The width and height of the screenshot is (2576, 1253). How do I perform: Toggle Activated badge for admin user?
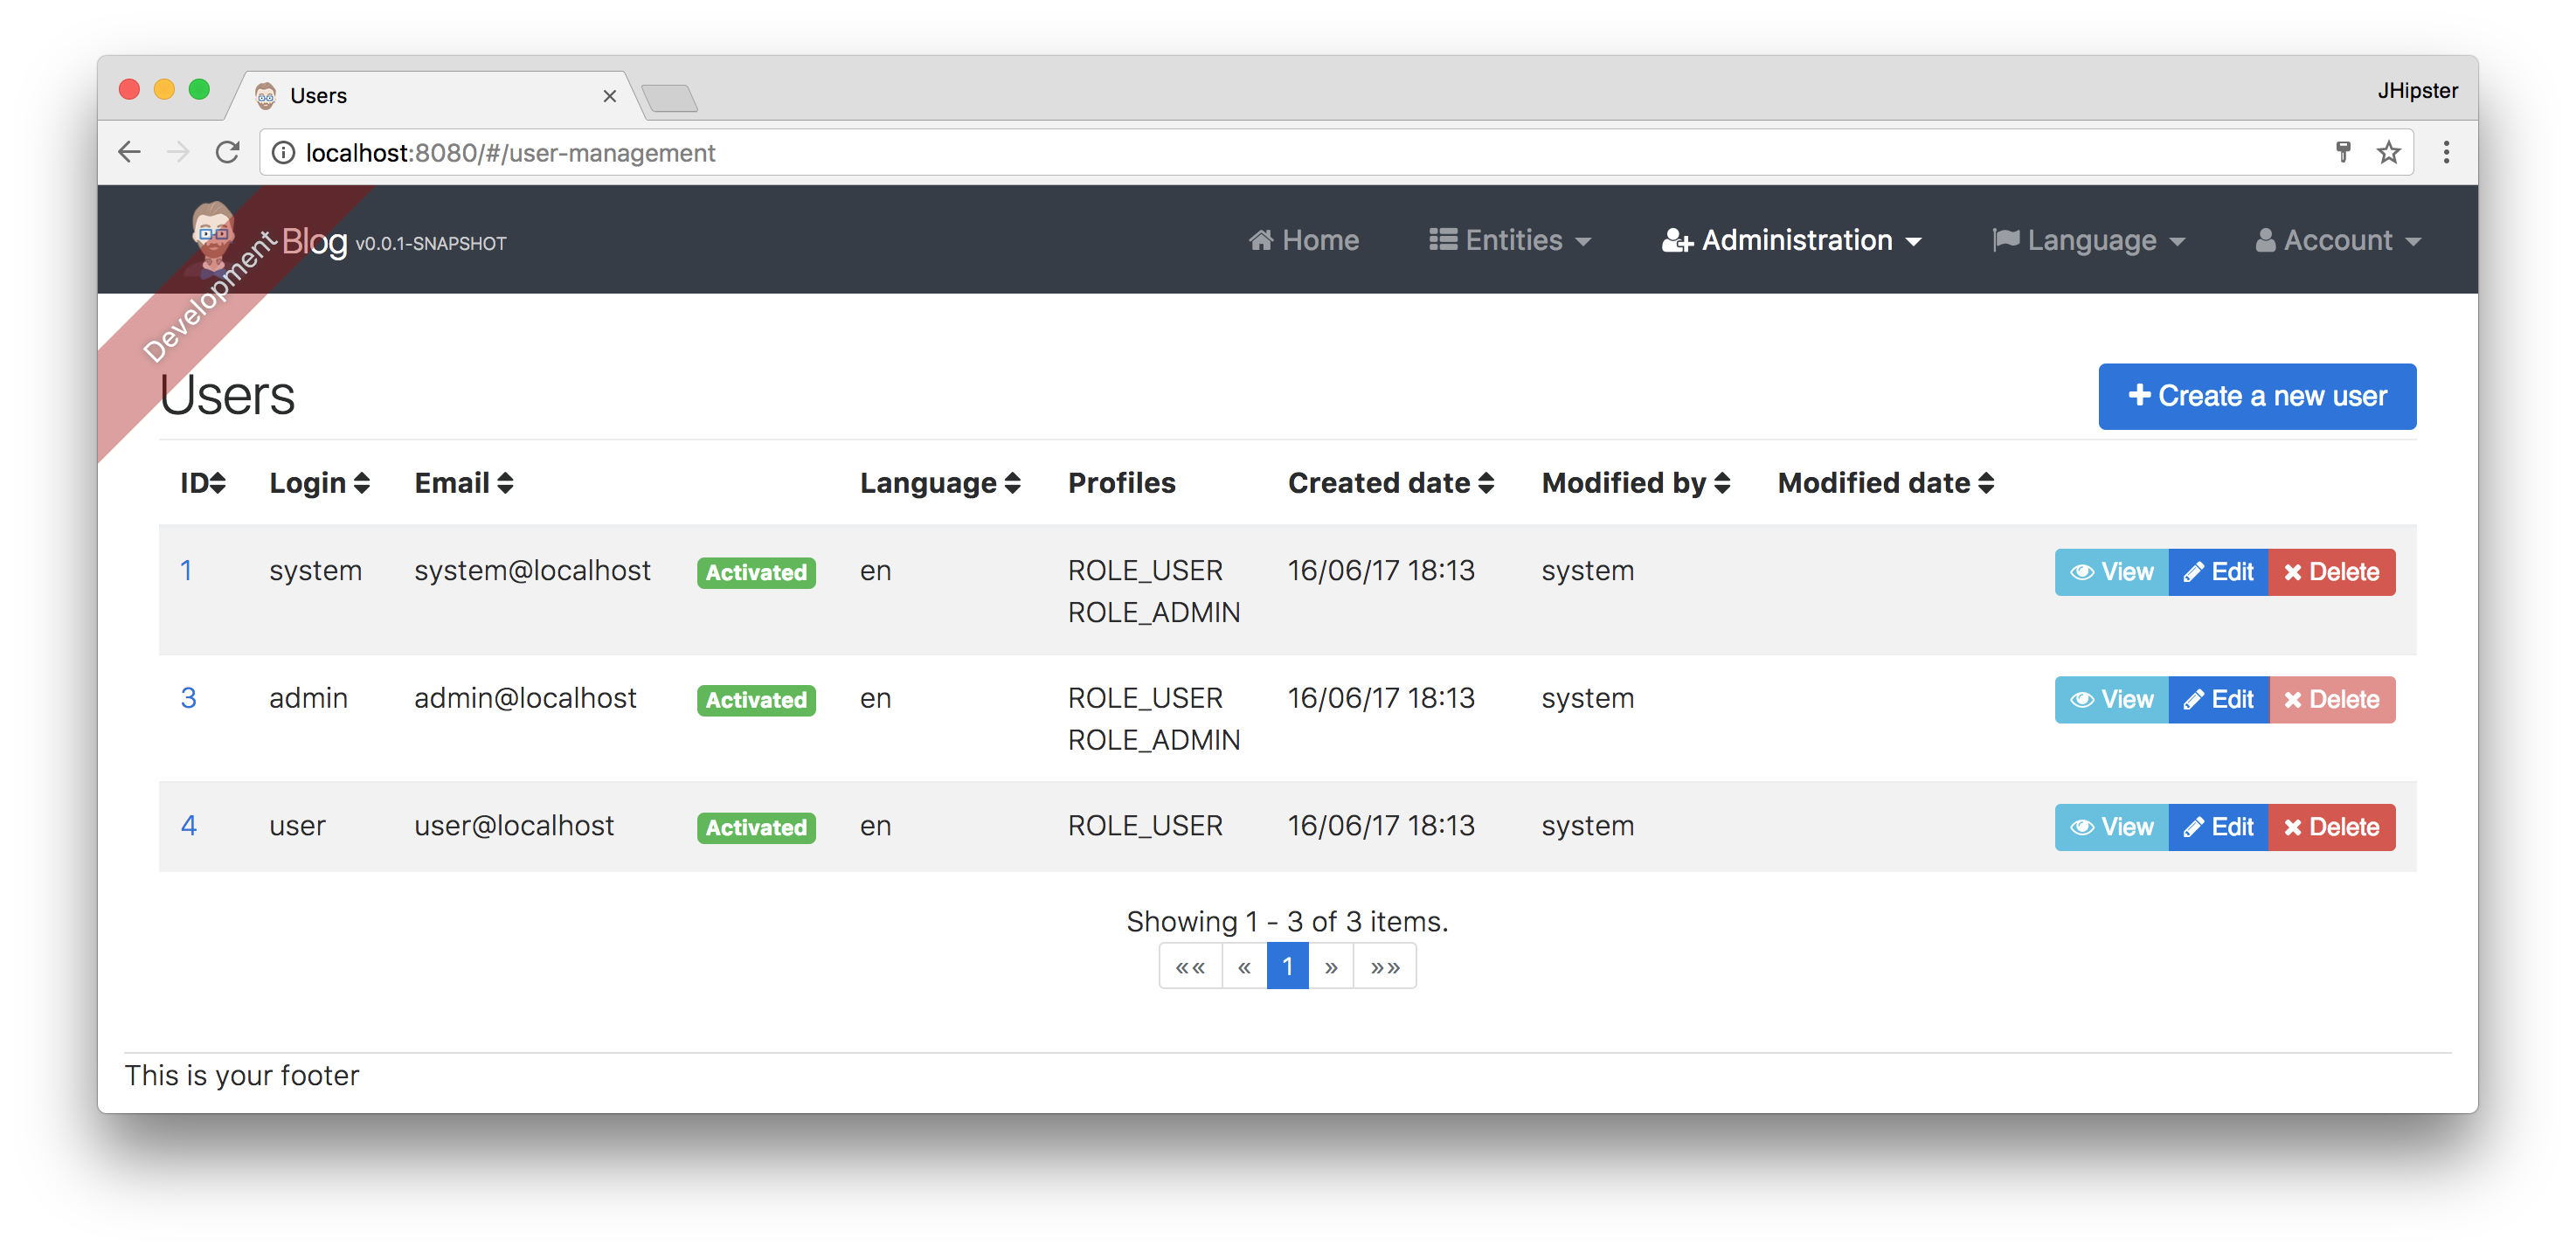[755, 700]
